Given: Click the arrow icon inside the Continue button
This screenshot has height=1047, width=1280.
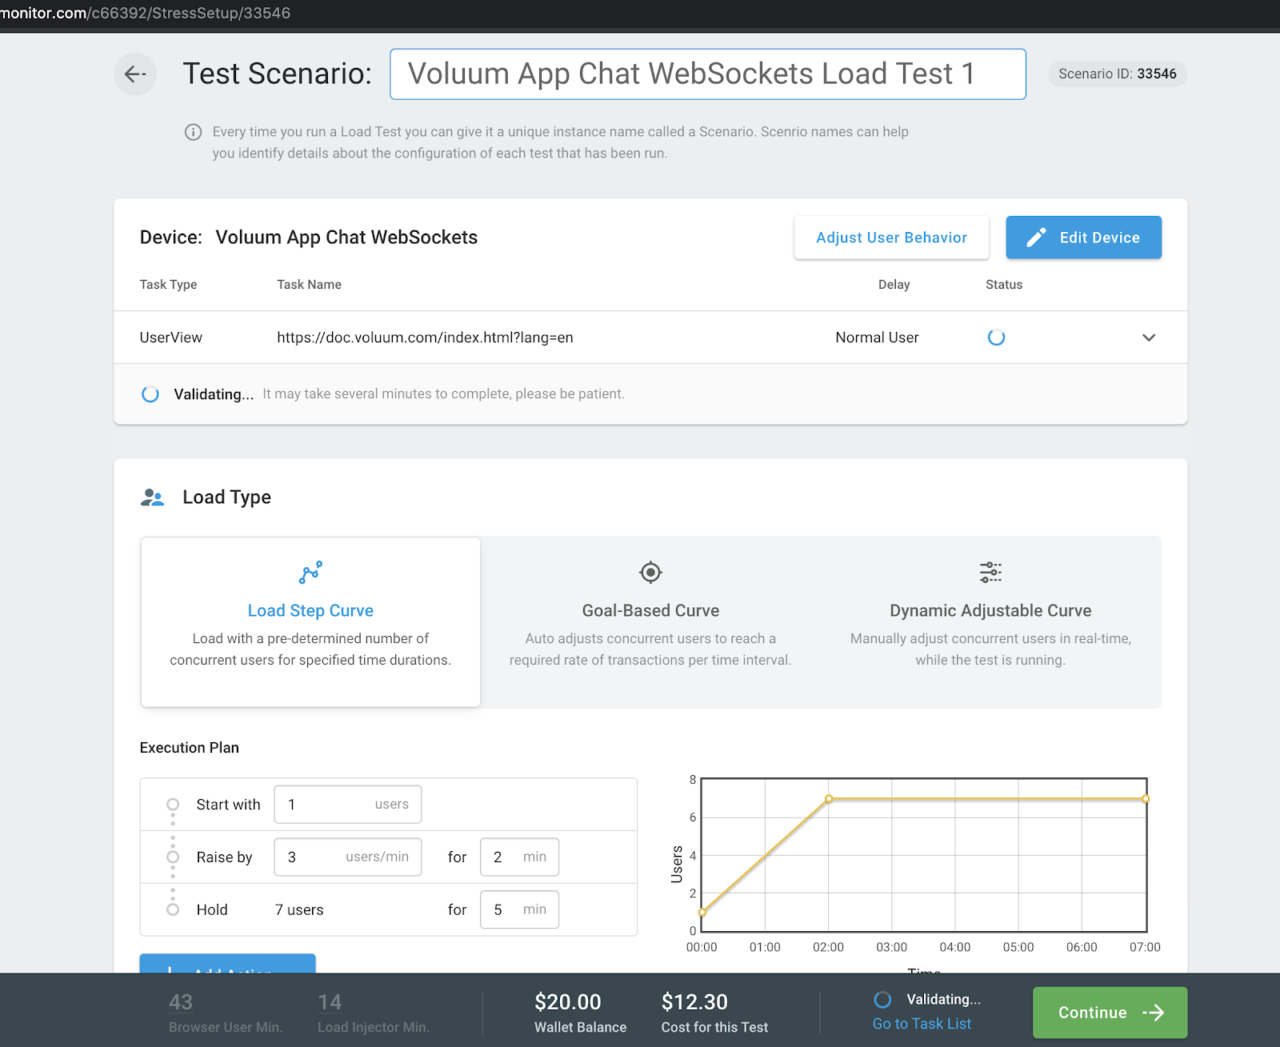Looking at the screenshot, I should pyautogui.click(x=1154, y=1012).
